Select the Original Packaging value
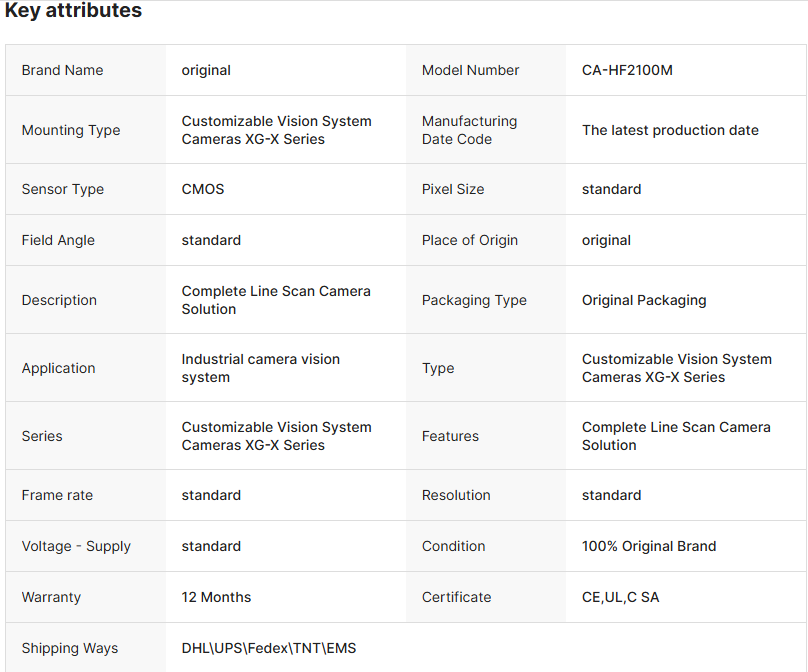The image size is (808, 672). pos(644,300)
